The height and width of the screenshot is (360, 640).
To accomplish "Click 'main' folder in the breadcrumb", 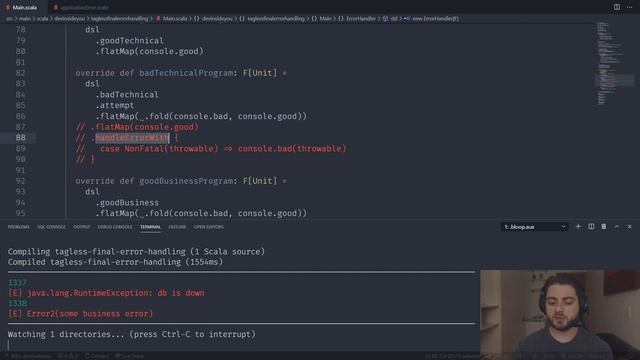I will coord(25,19).
